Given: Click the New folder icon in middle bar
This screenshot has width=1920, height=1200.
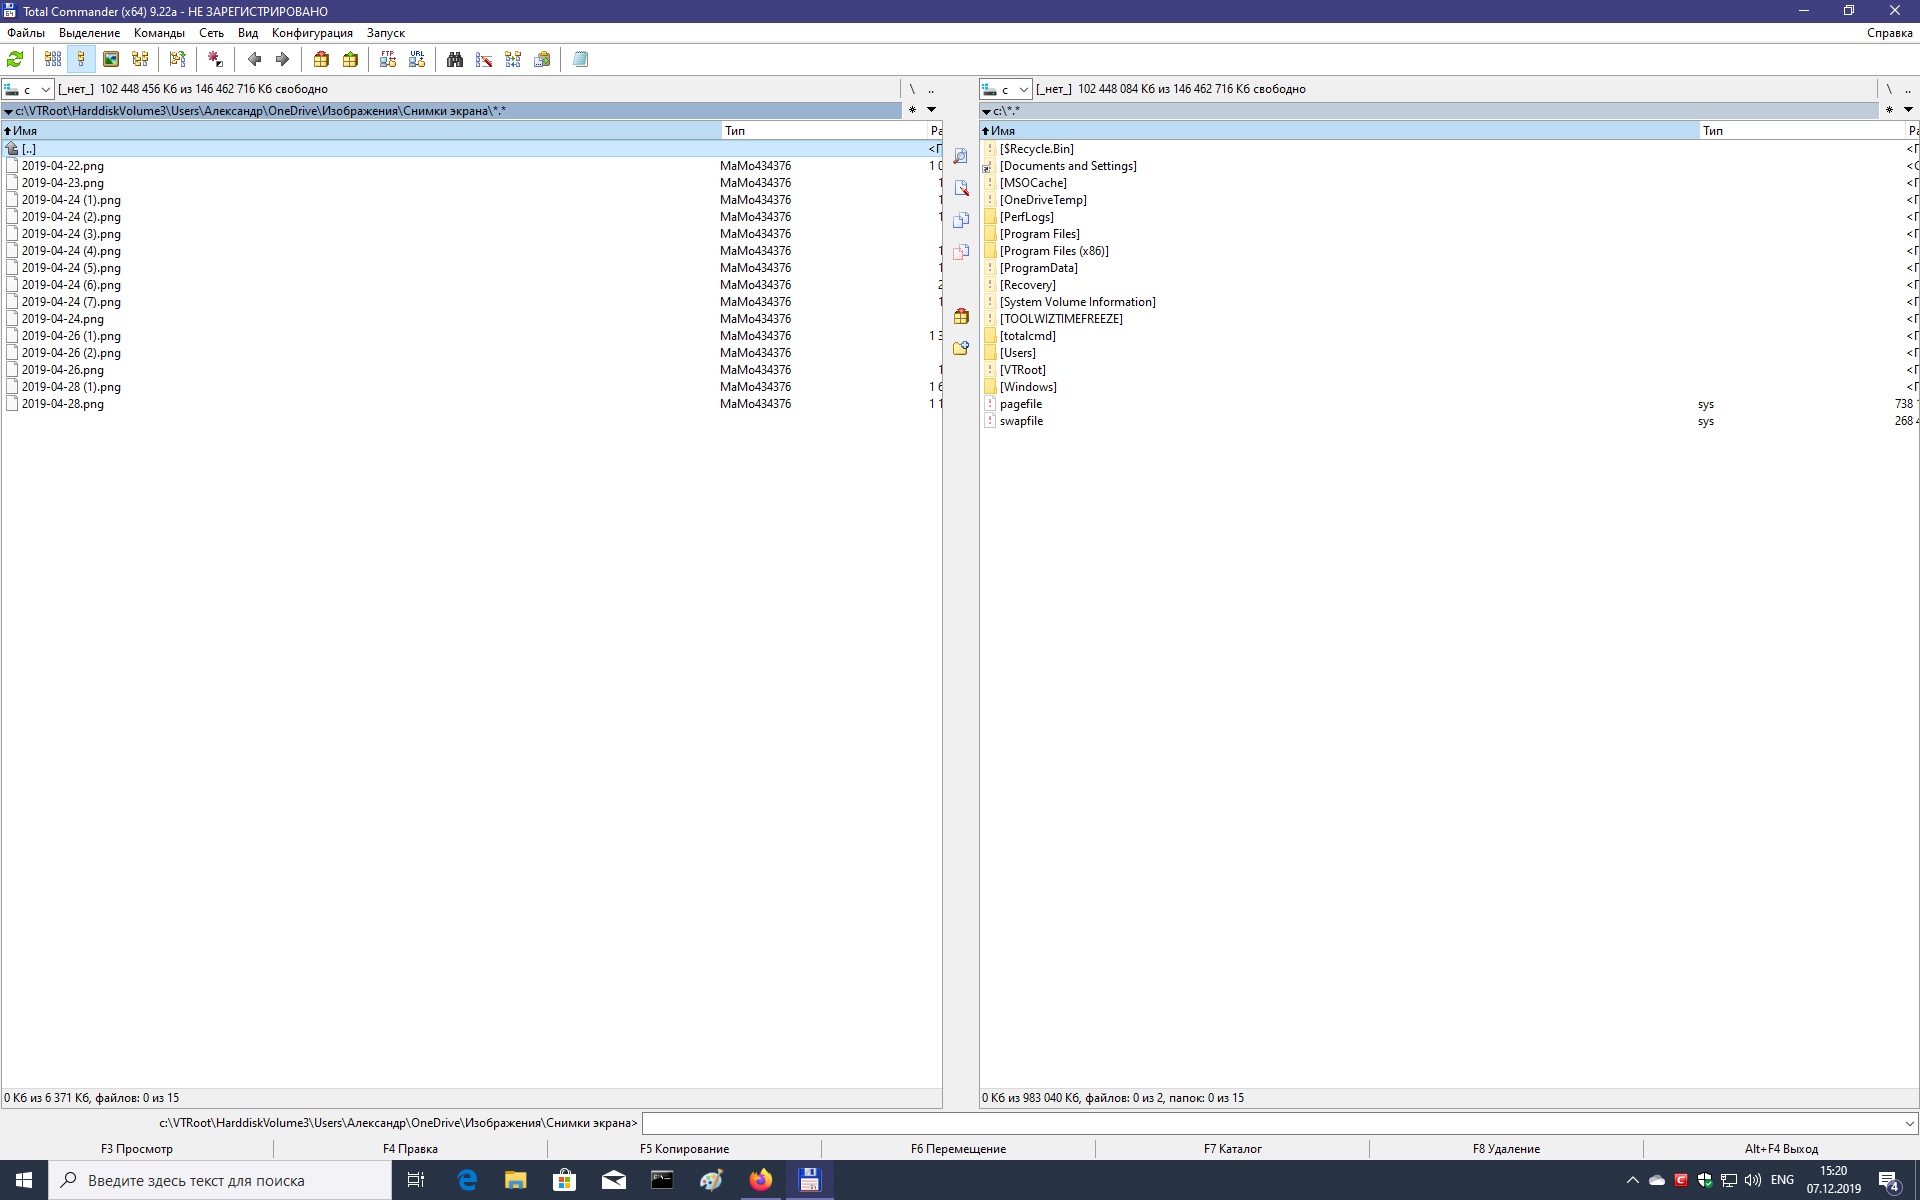Looking at the screenshot, I should pos(961,348).
